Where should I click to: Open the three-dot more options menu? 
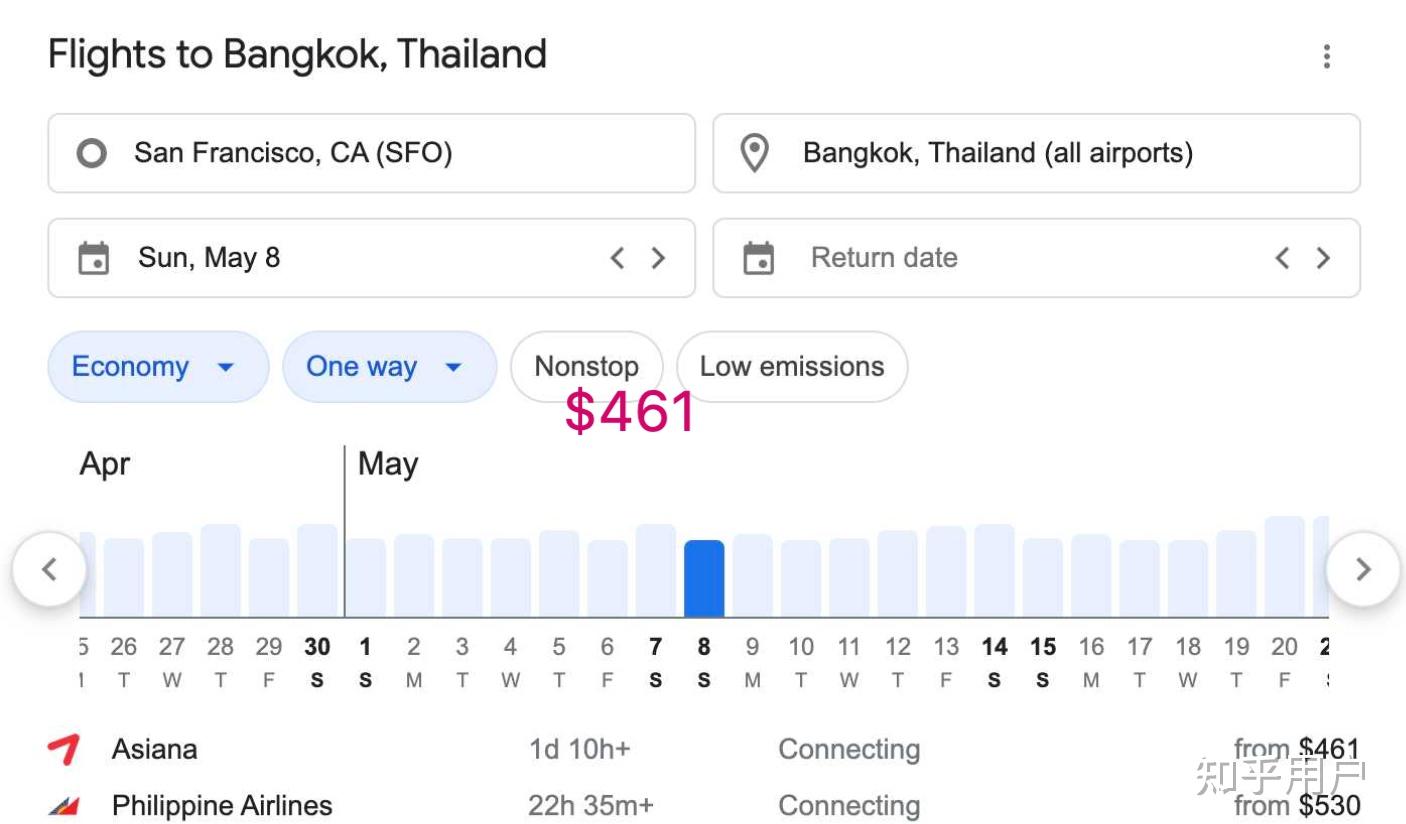coord(1327,56)
